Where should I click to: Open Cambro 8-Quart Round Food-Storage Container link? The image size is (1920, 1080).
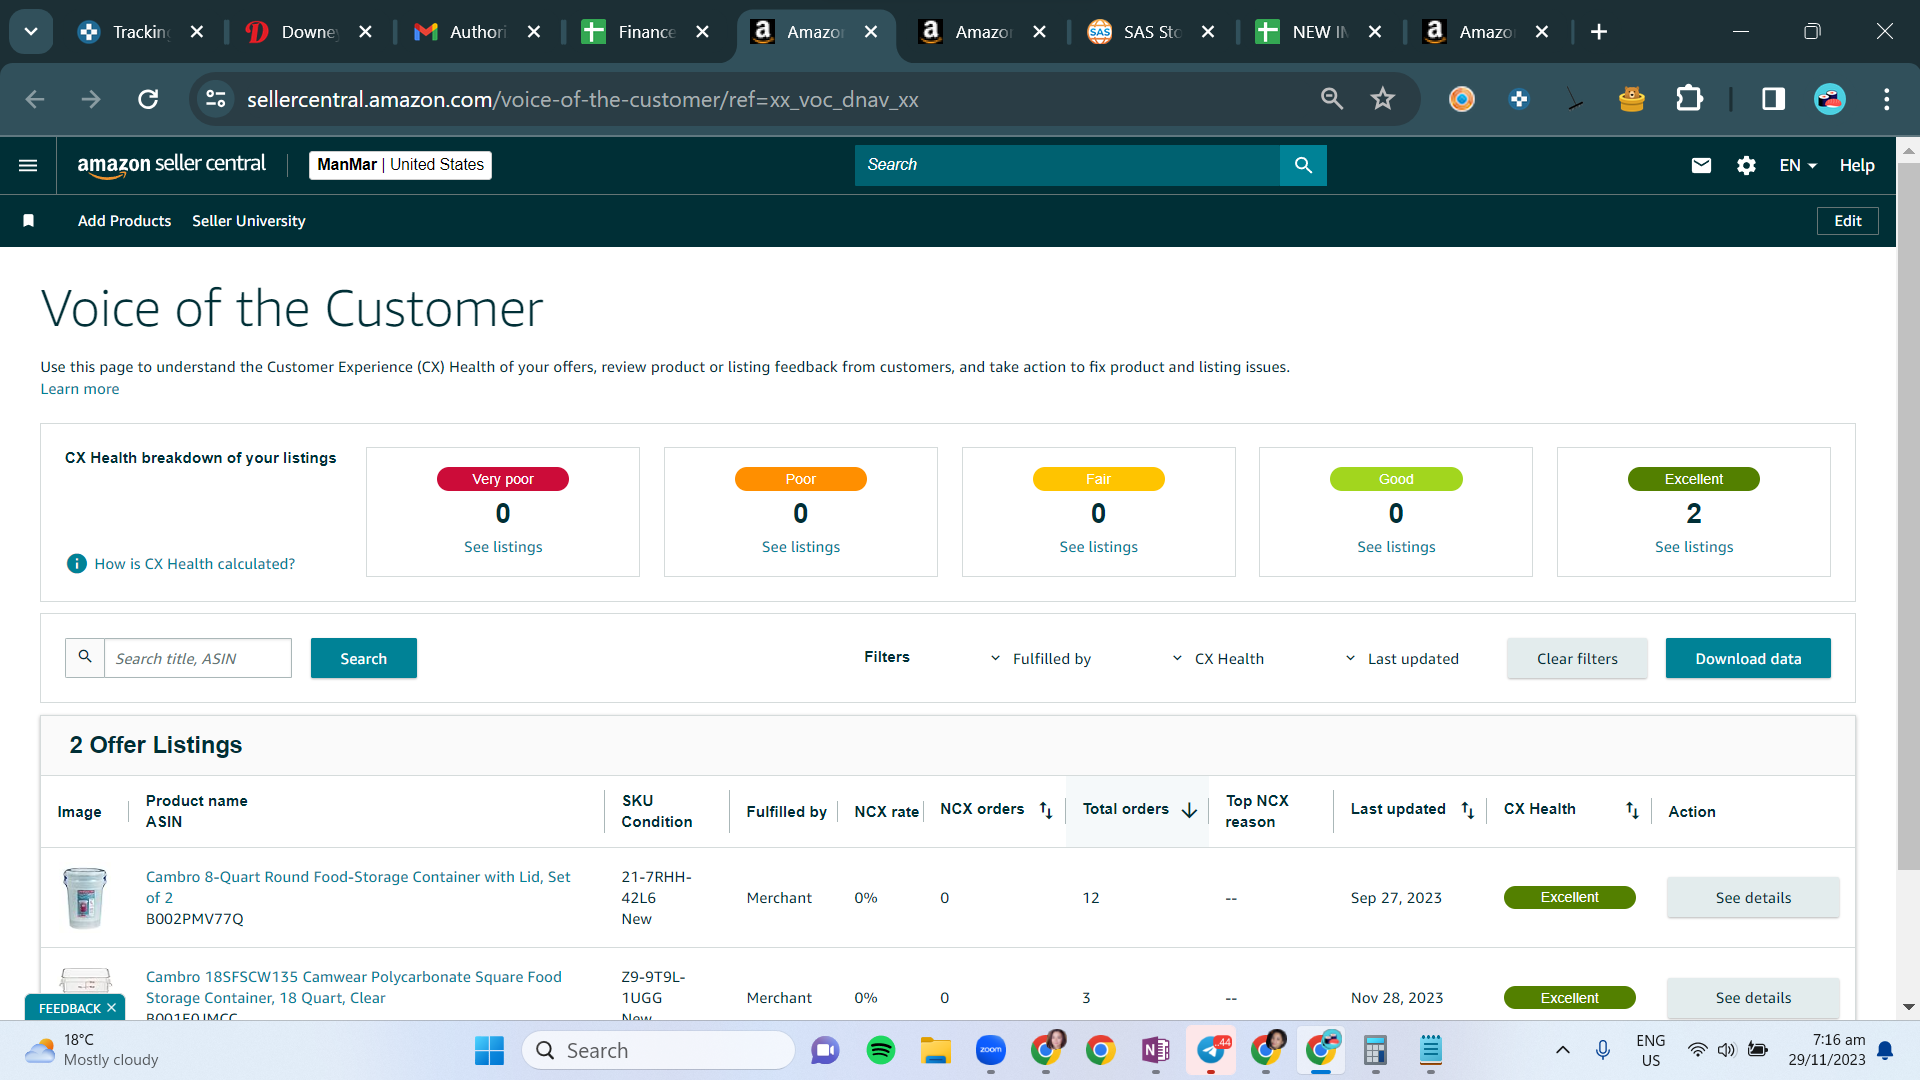(358, 887)
